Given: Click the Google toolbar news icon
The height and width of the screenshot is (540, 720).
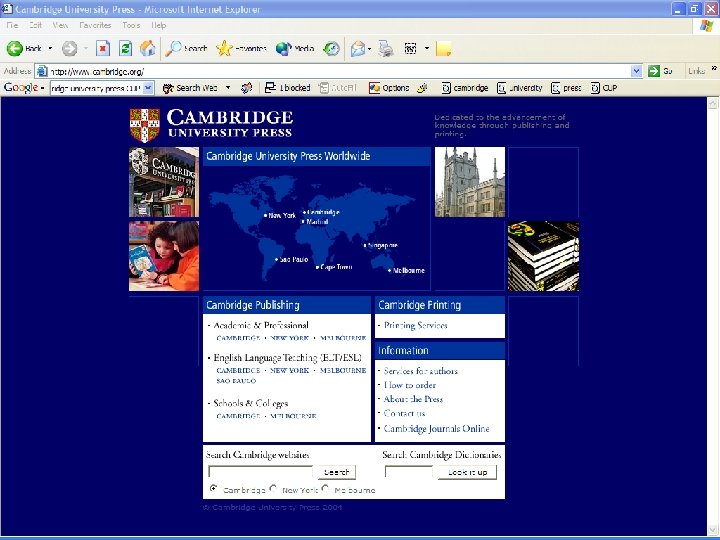Looking at the screenshot, I should (247, 88).
